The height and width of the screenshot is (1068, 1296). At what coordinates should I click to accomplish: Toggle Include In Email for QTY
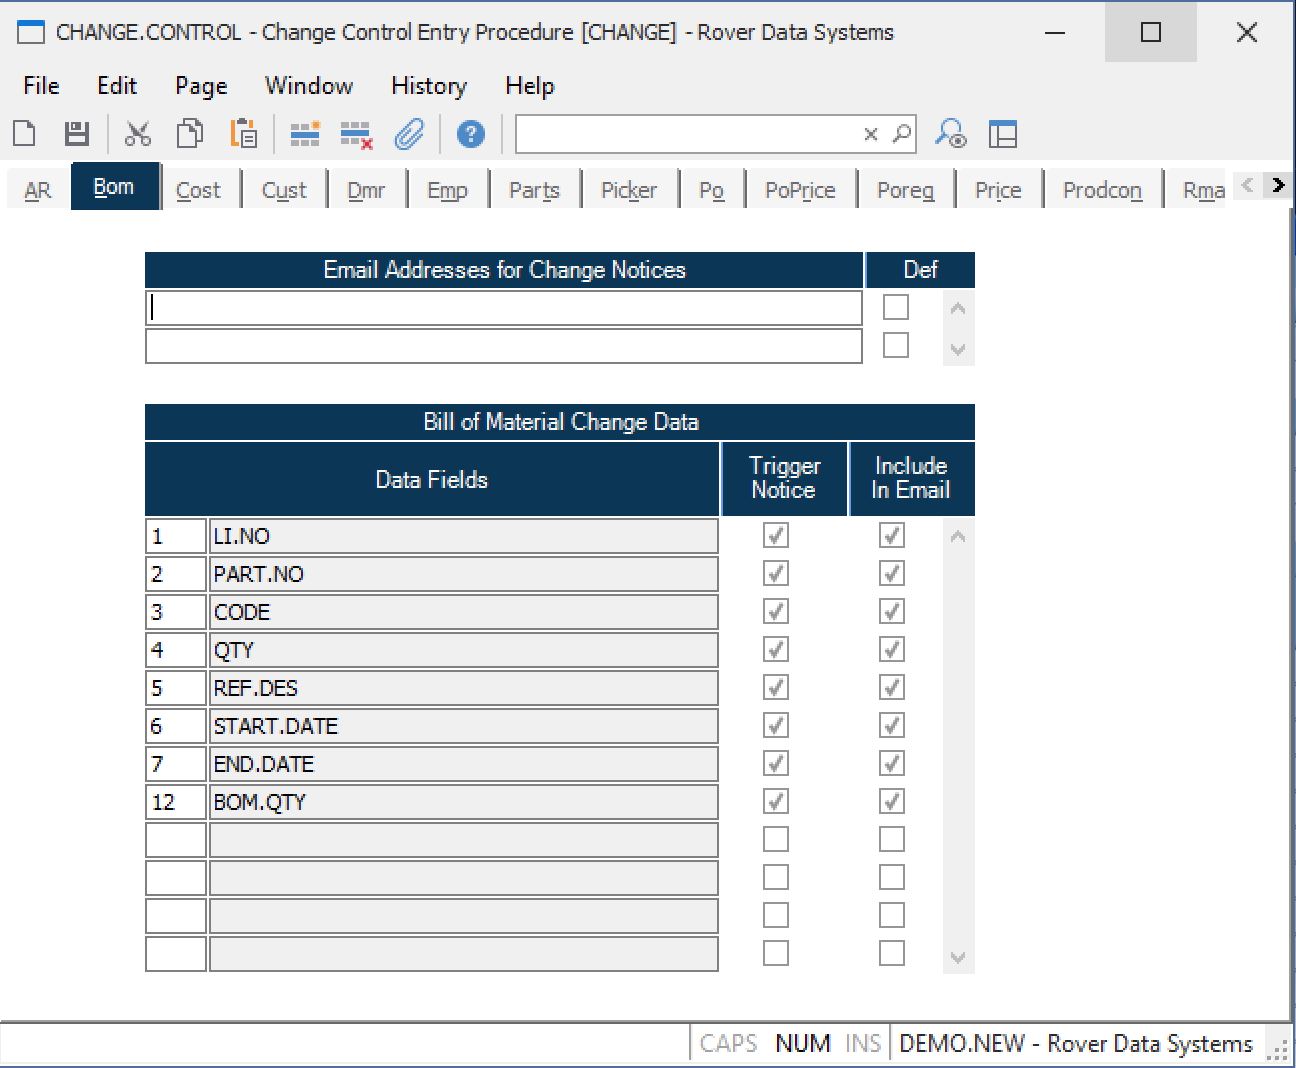click(892, 650)
